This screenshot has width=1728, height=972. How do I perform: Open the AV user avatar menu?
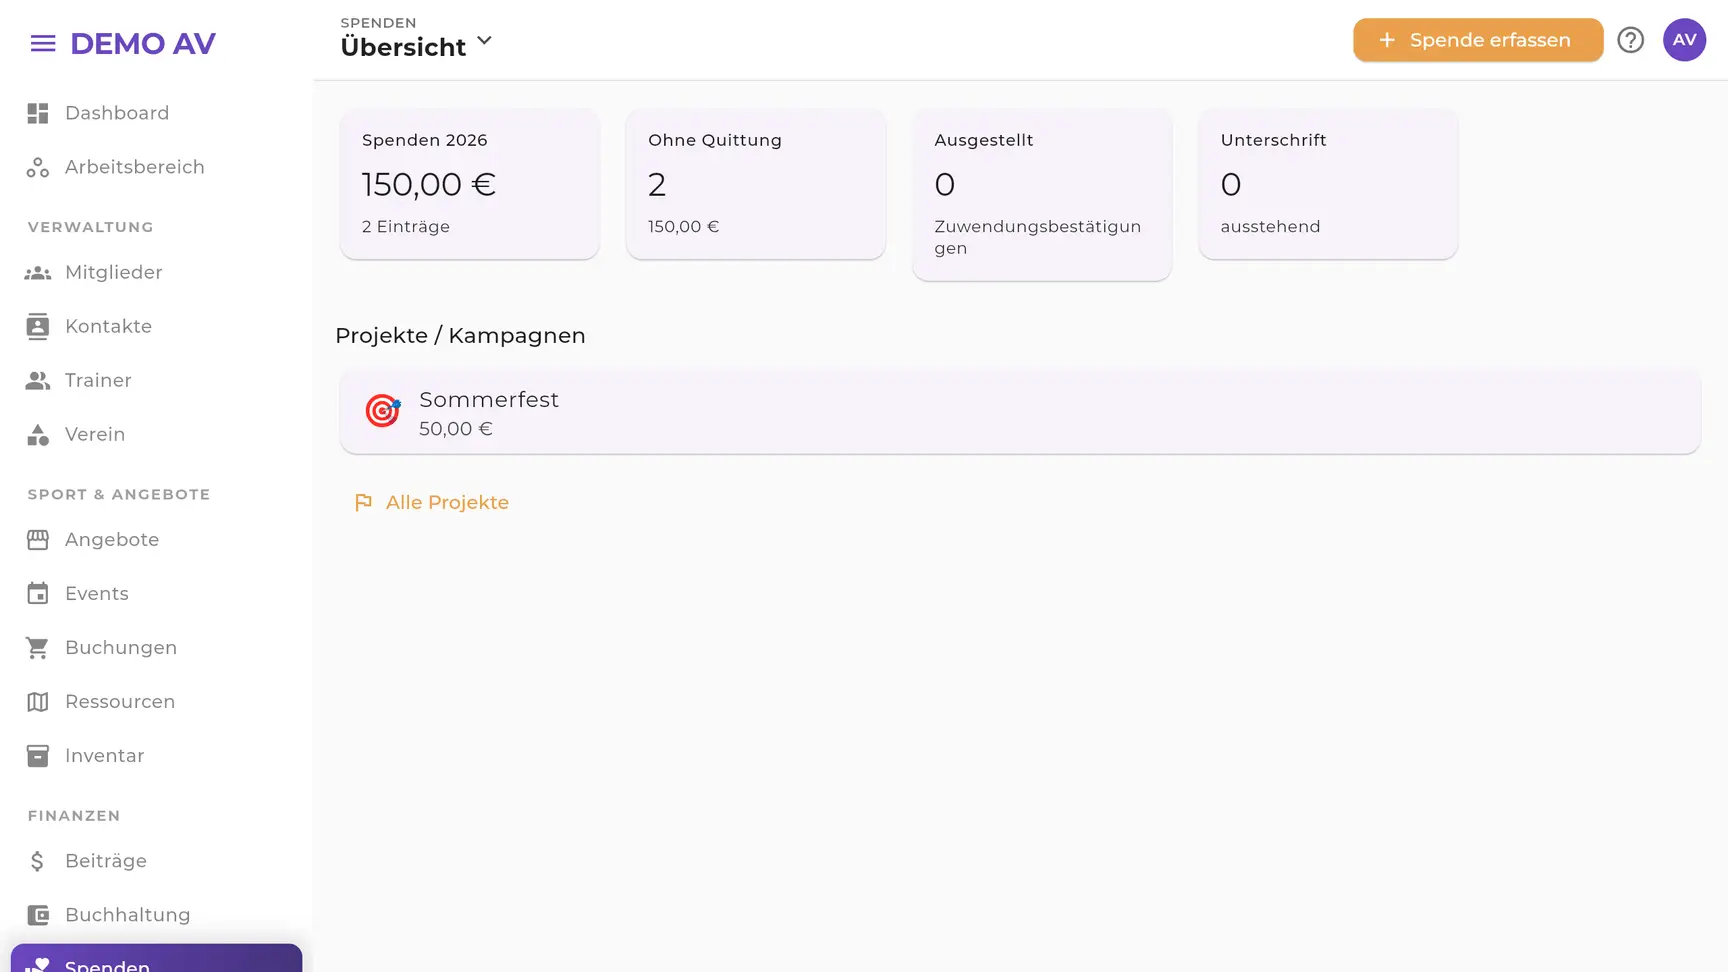point(1685,40)
